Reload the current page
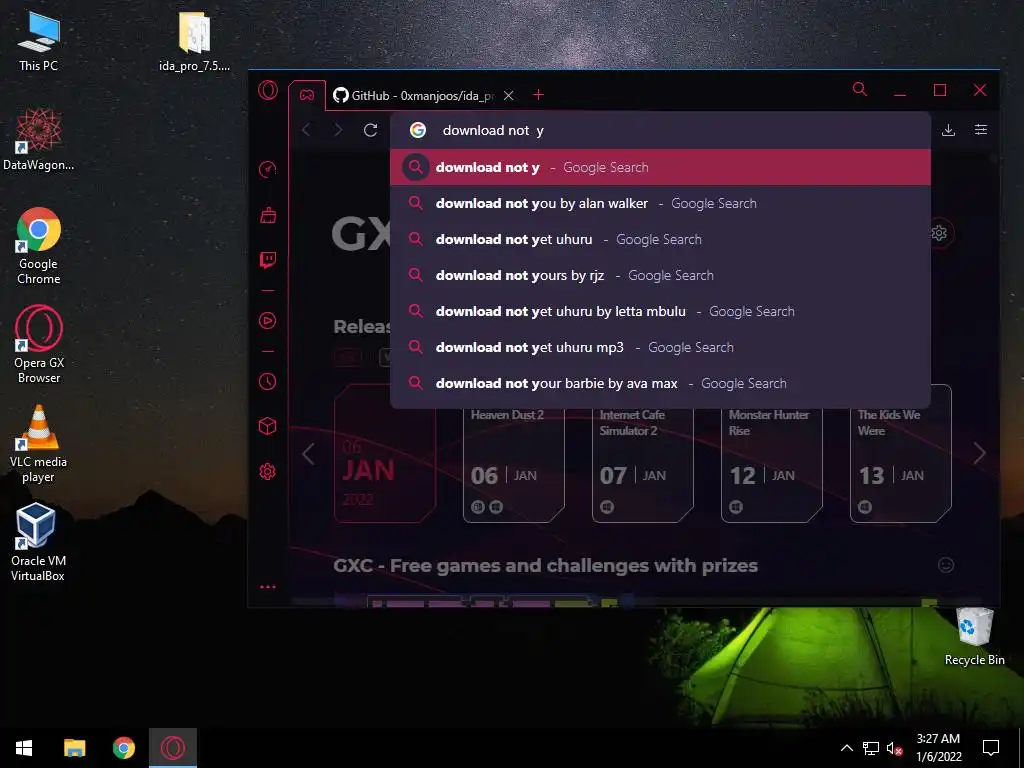Image resolution: width=1024 pixels, height=768 pixels. [371, 130]
